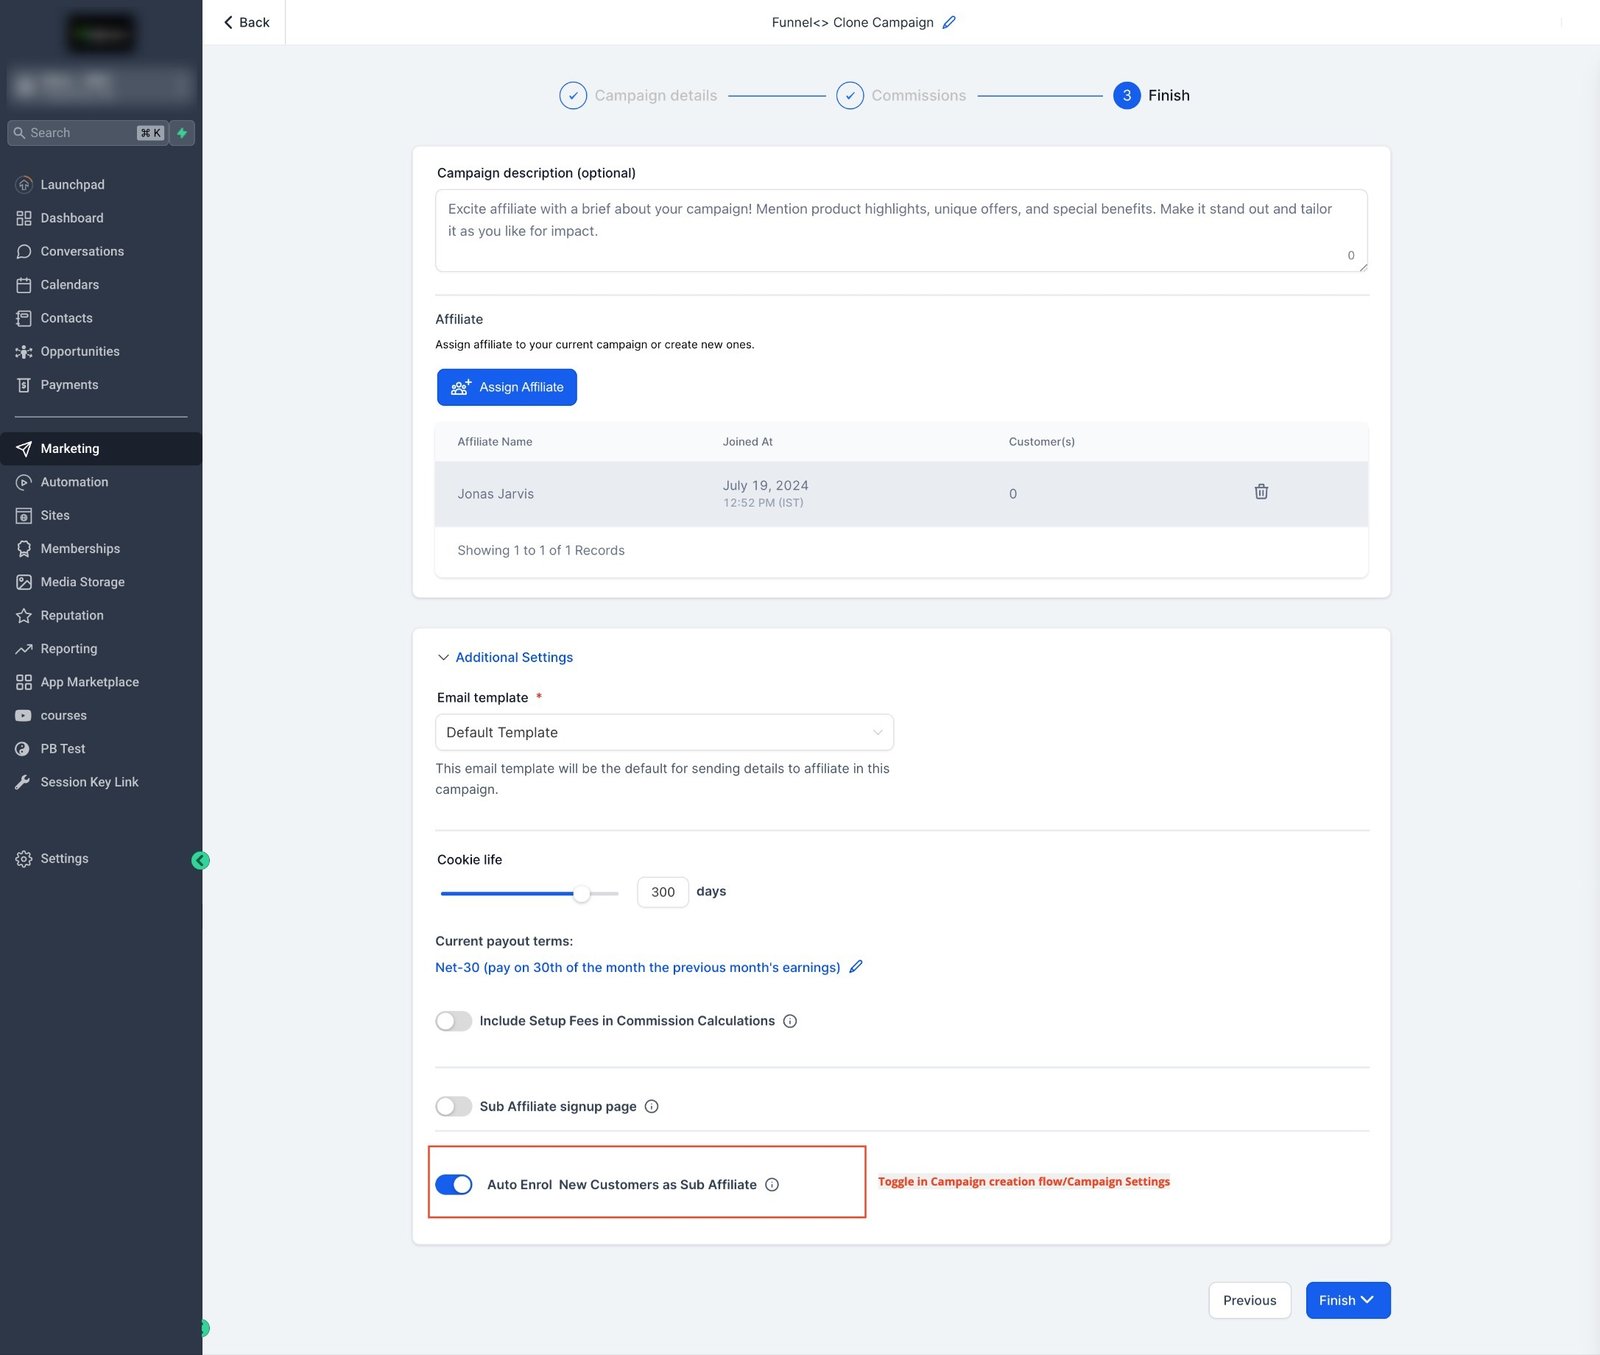Collapse sidebar with green arrow button

tap(200, 861)
